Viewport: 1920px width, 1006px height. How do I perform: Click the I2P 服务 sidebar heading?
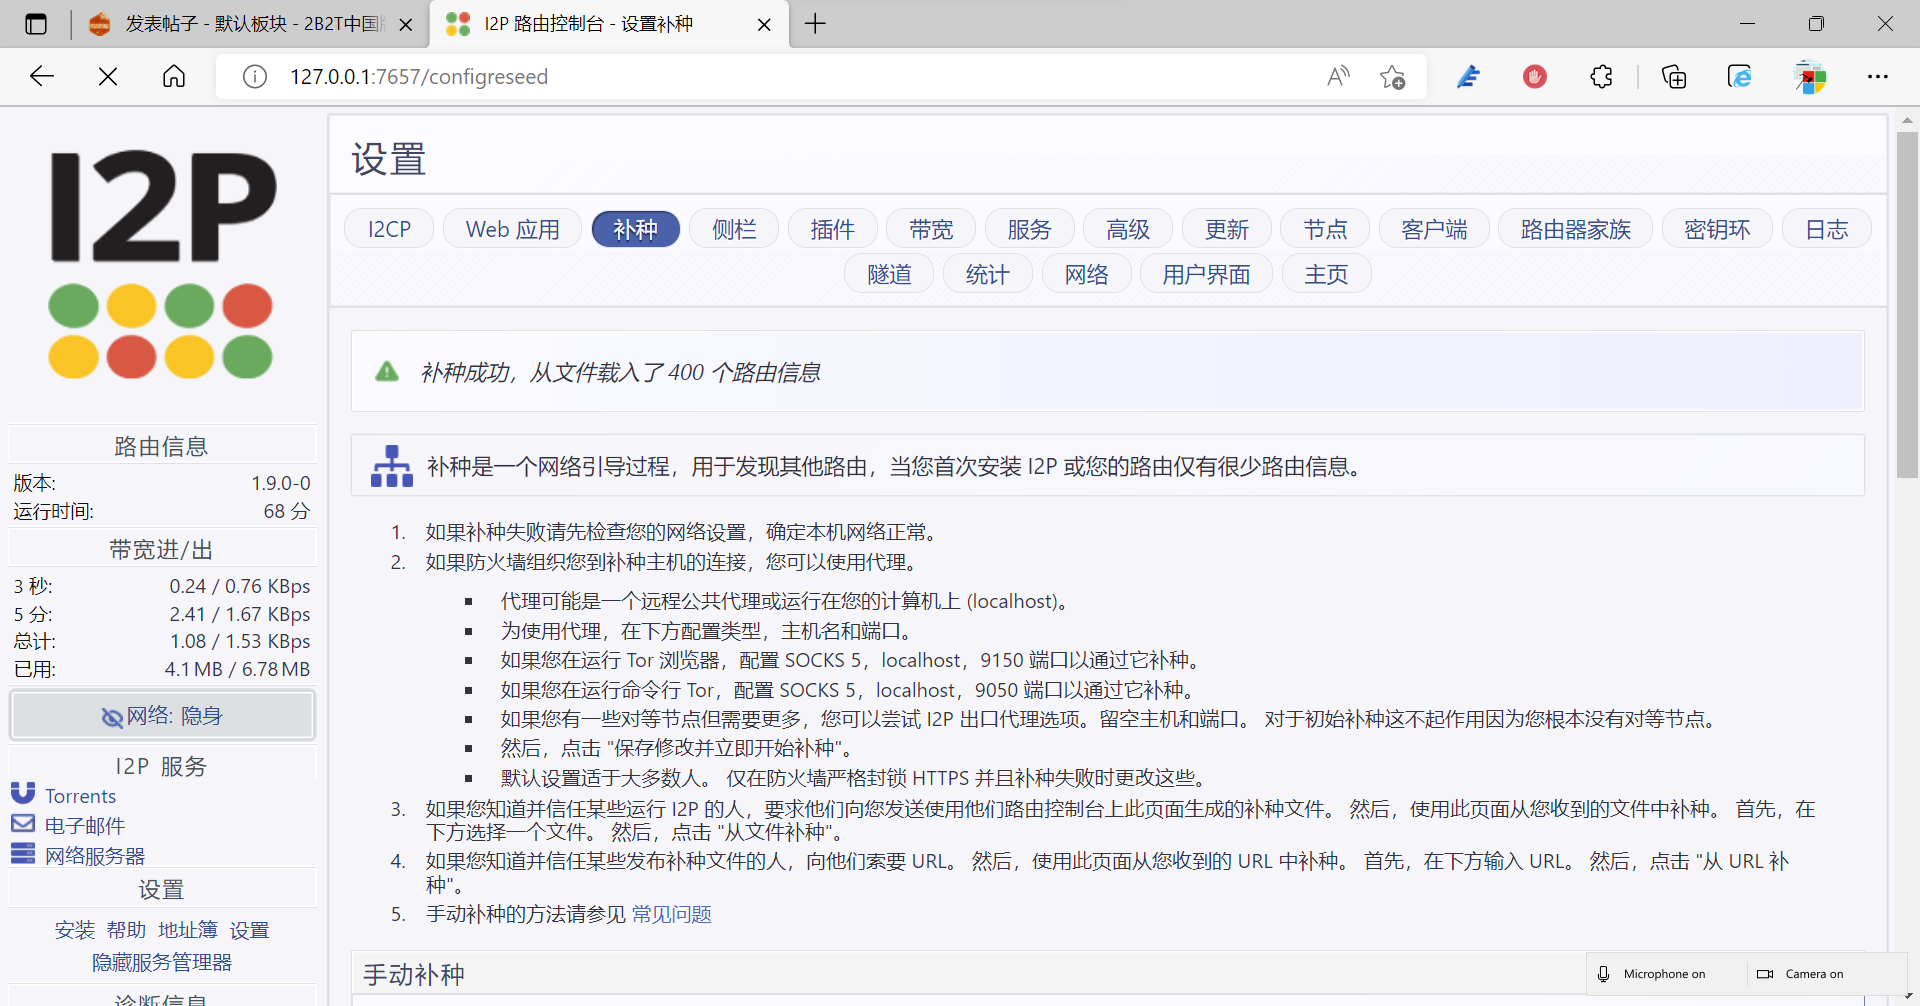(161, 766)
